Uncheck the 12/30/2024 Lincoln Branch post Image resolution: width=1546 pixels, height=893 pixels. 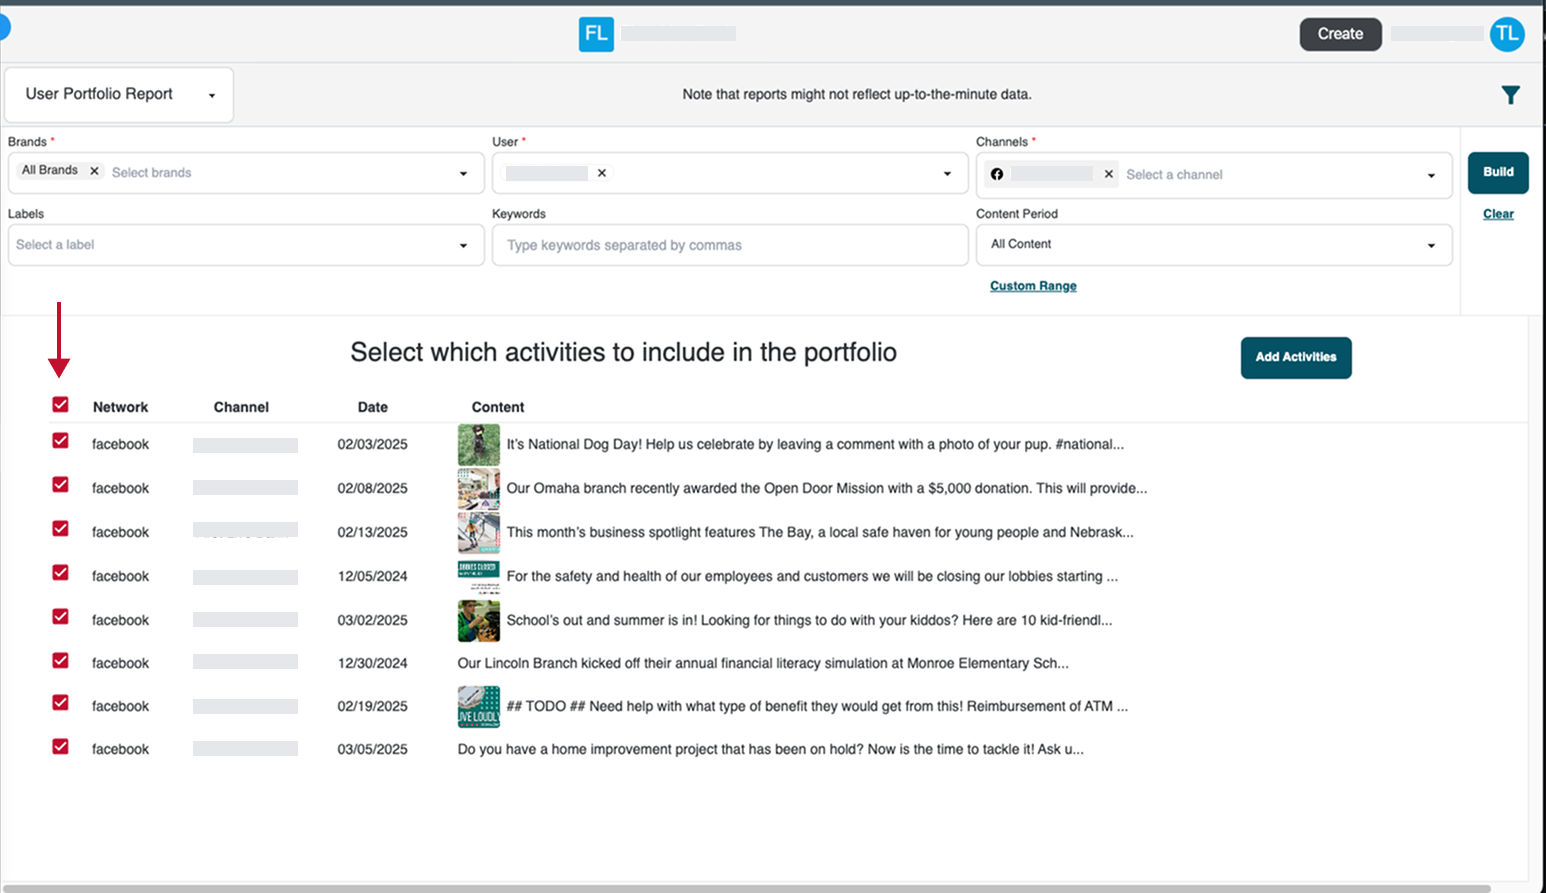[x=61, y=661]
